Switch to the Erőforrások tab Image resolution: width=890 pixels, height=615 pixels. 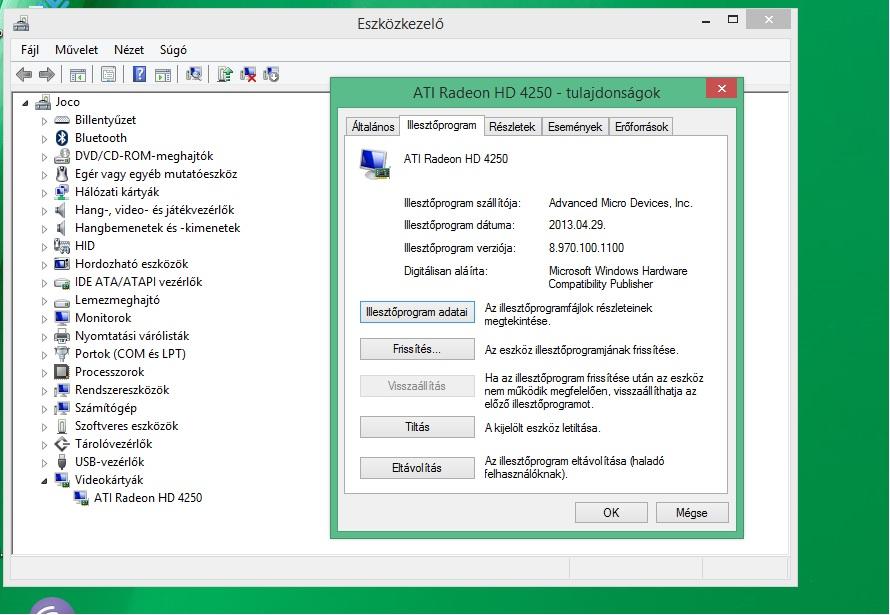pos(641,127)
